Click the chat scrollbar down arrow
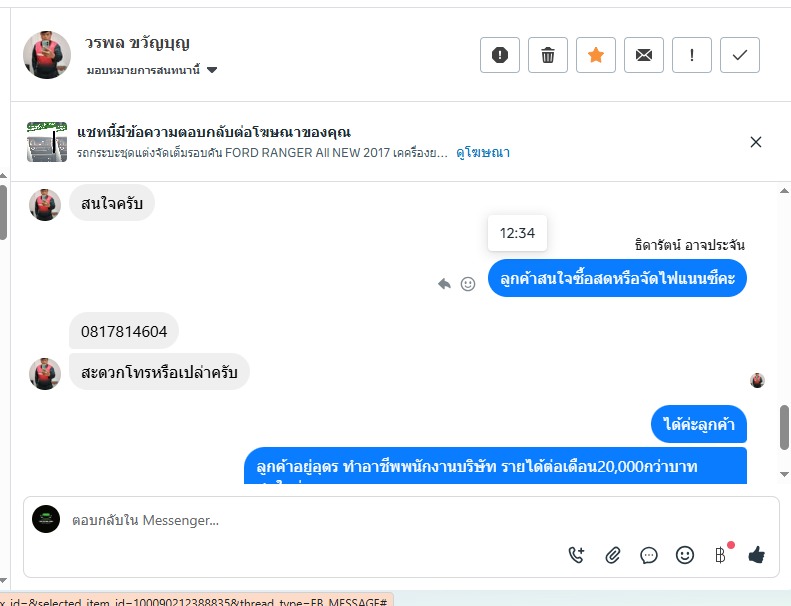Viewport: 791px width, 606px height. coord(784,474)
